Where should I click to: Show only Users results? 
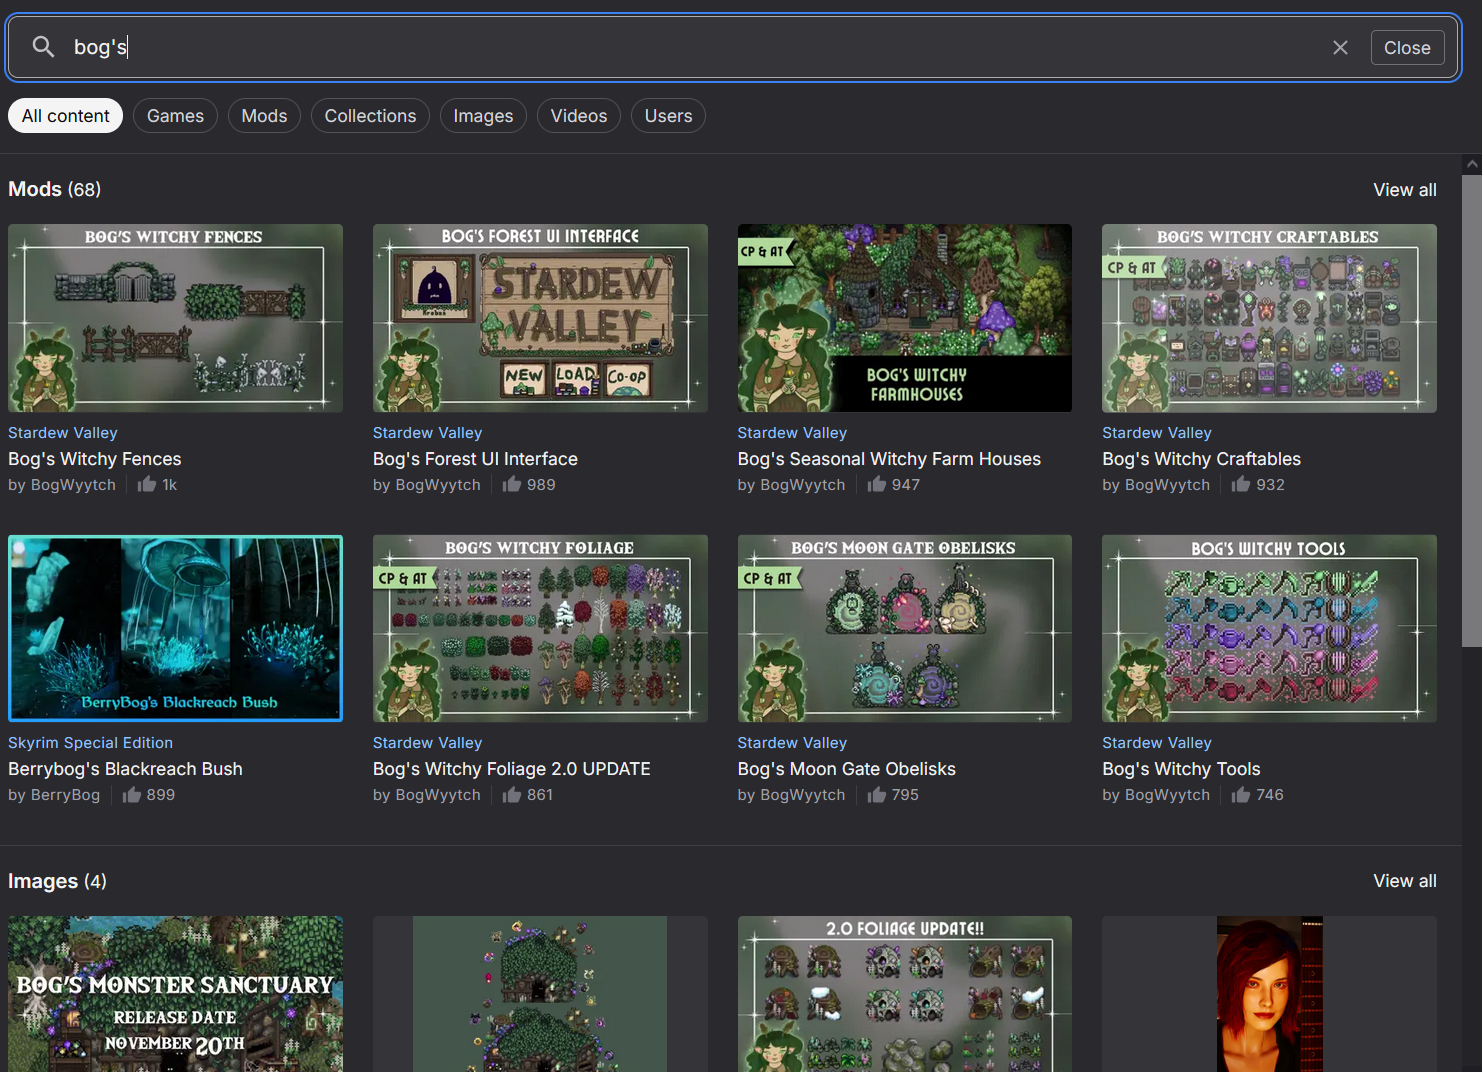tap(668, 116)
